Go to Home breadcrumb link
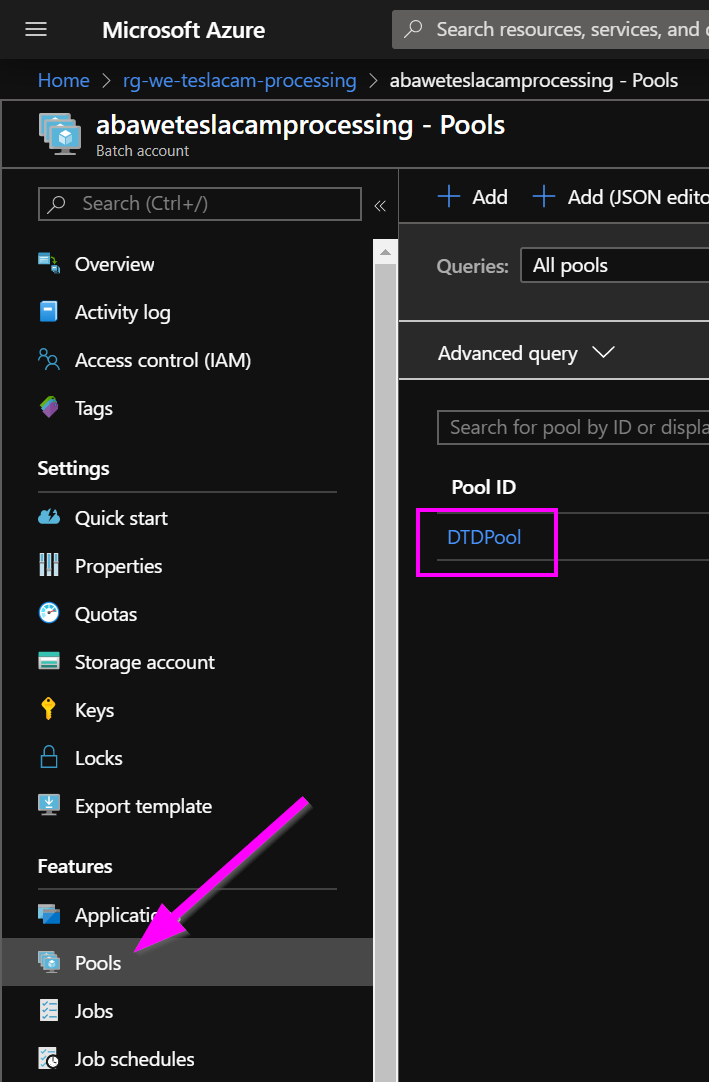Screen dimensions: 709x1082 tap(64, 80)
